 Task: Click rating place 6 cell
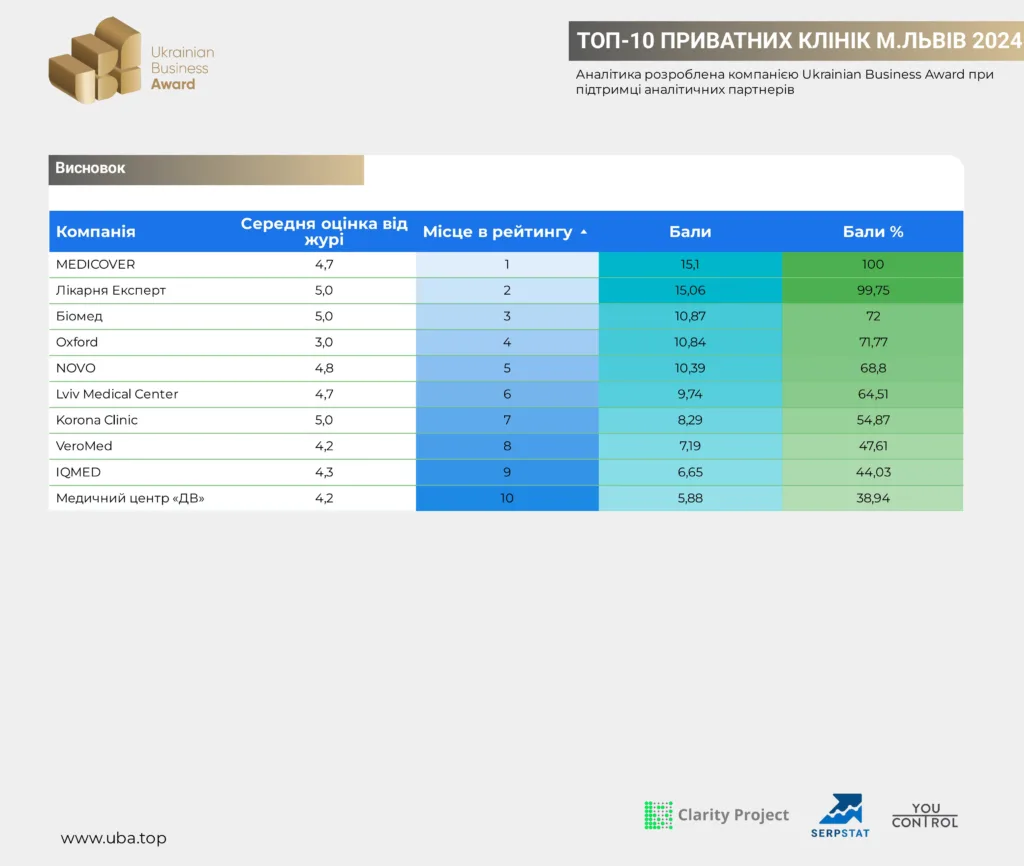(x=507, y=394)
